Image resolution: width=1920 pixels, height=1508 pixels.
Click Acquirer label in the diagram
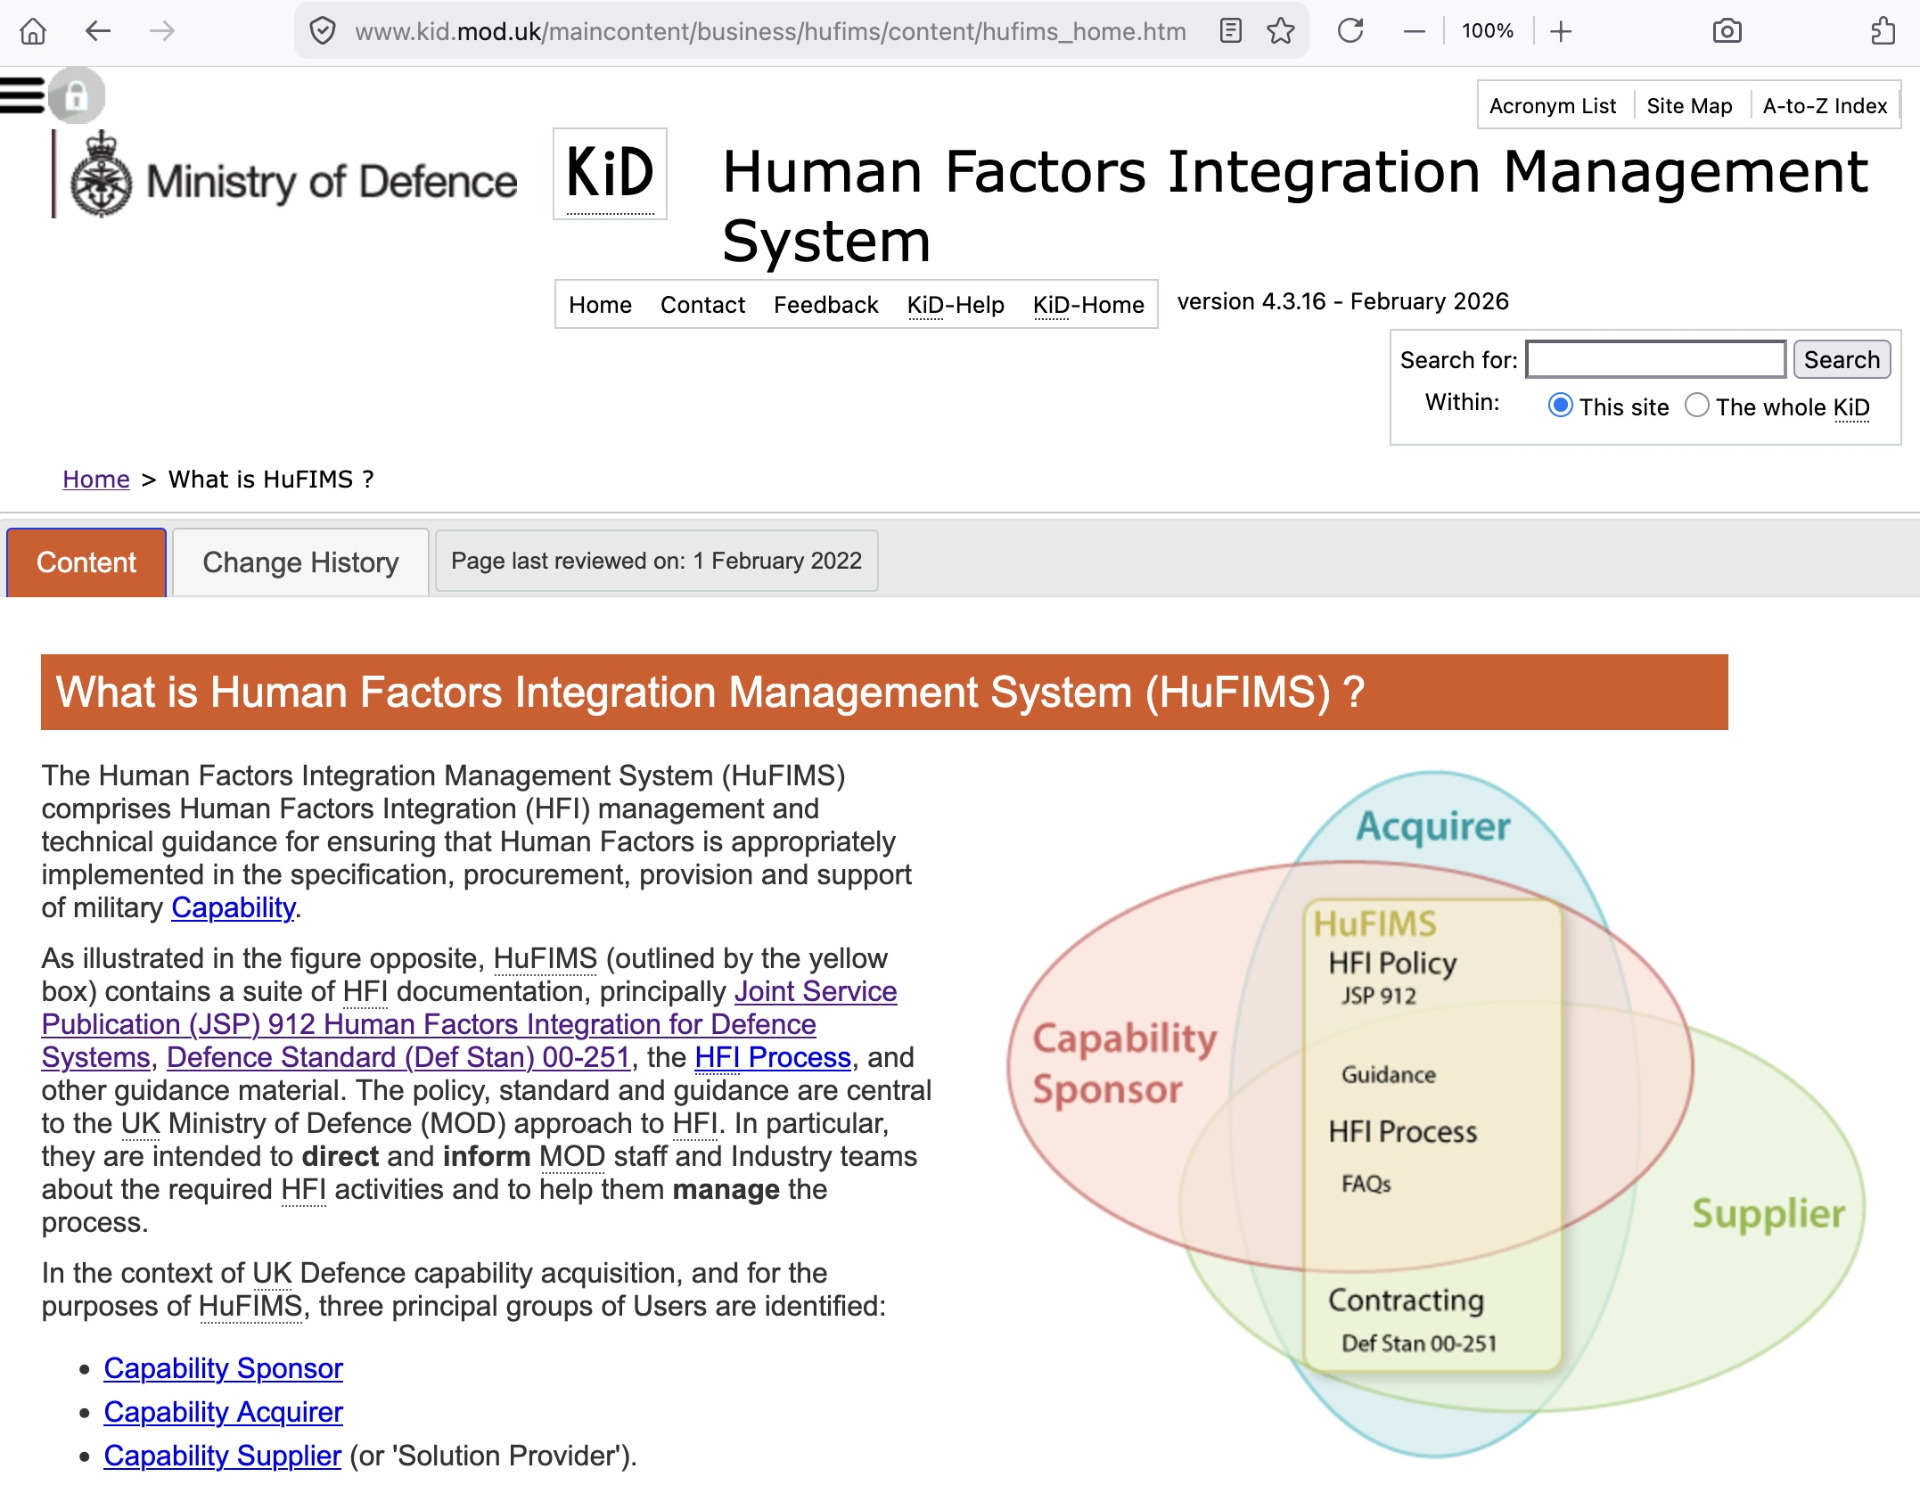(x=1432, y=827)
